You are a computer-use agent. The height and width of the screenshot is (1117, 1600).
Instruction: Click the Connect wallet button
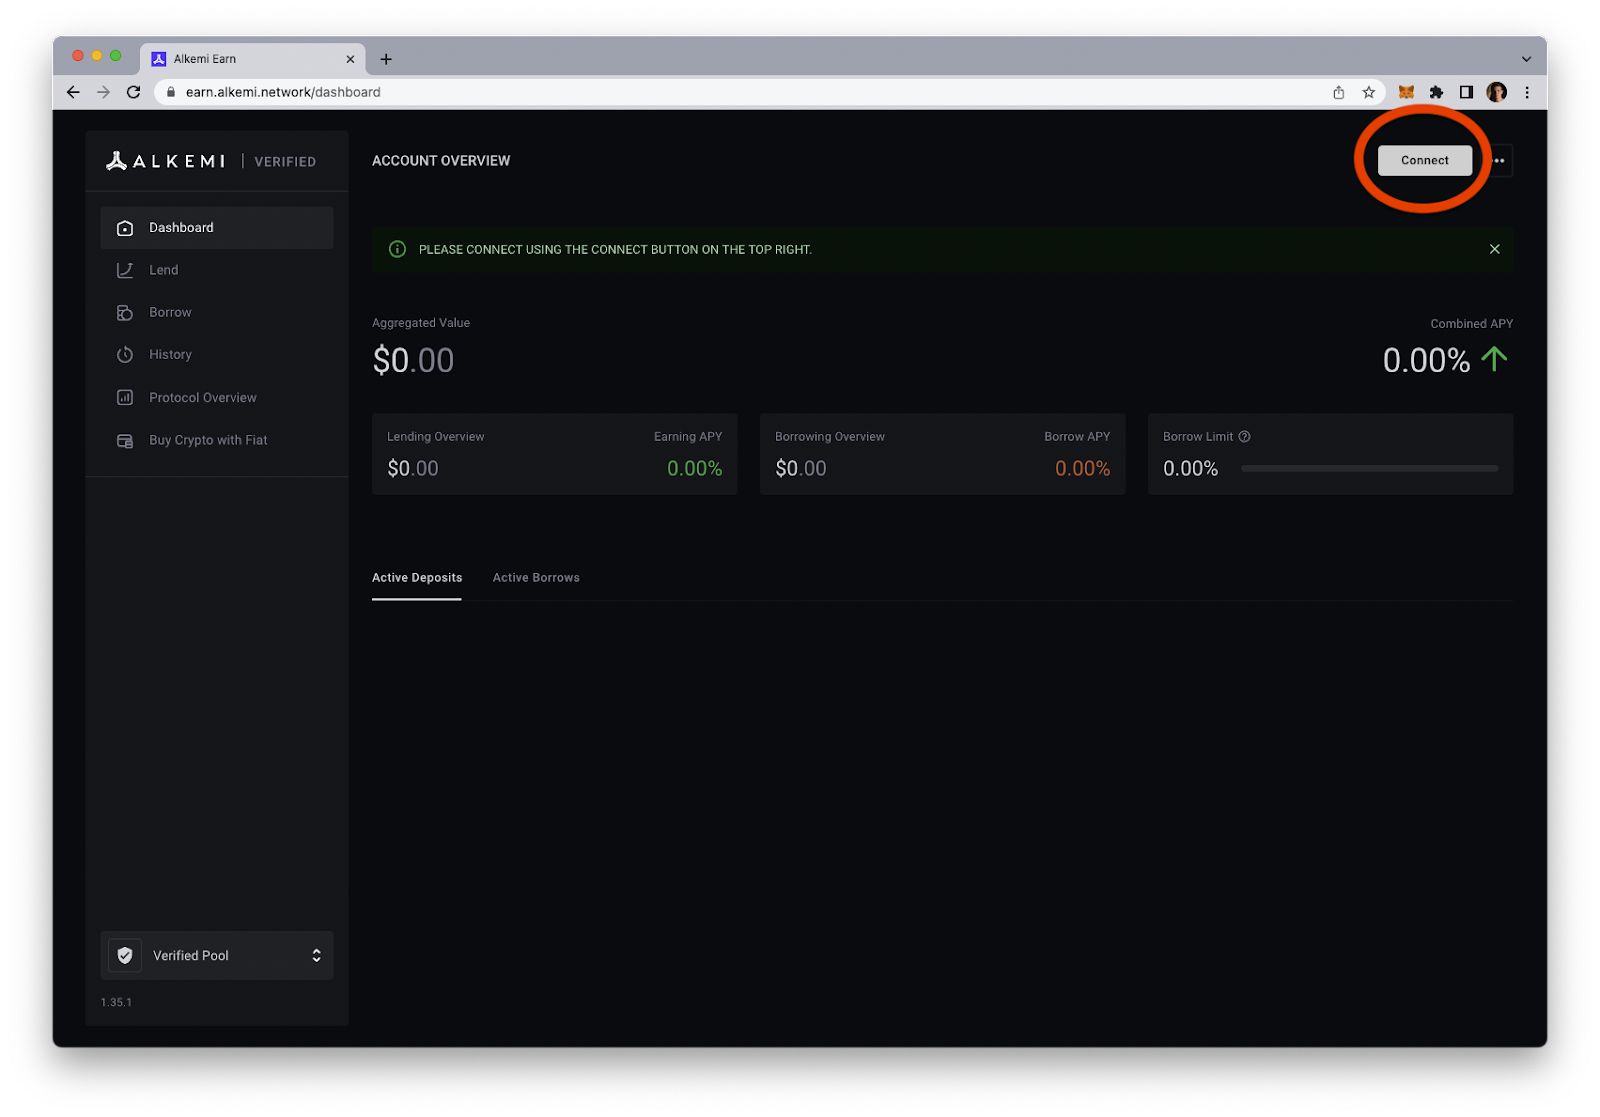(x=1424, y=160)
